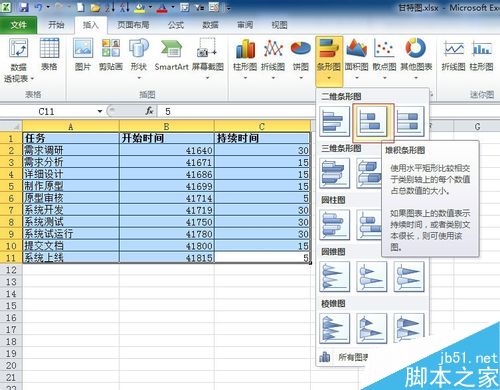Switch to the View (视图) tab
The height and width of the screenshot is (390, 500).
click(x=279, y=25)
